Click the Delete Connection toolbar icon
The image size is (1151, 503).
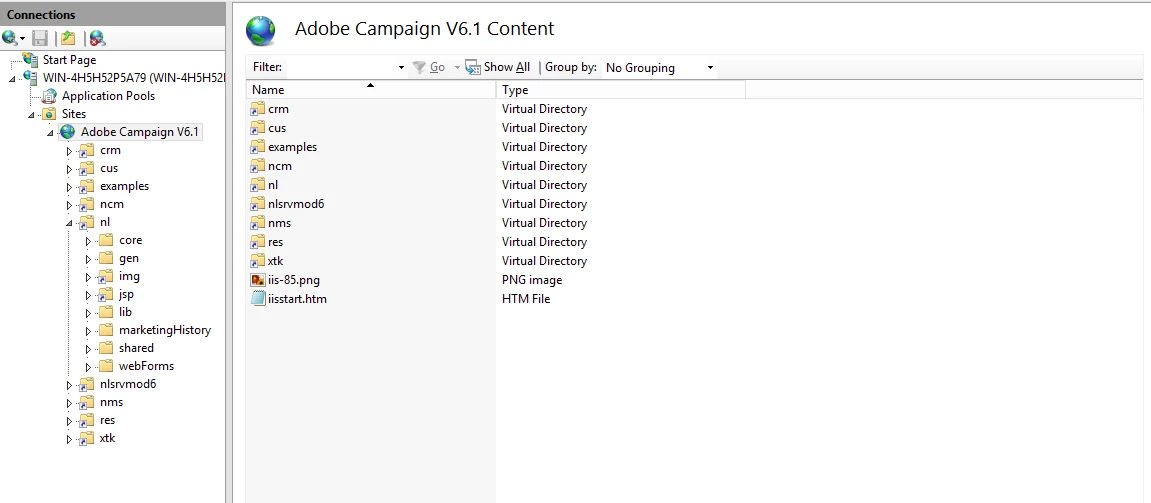coord(97,37)
